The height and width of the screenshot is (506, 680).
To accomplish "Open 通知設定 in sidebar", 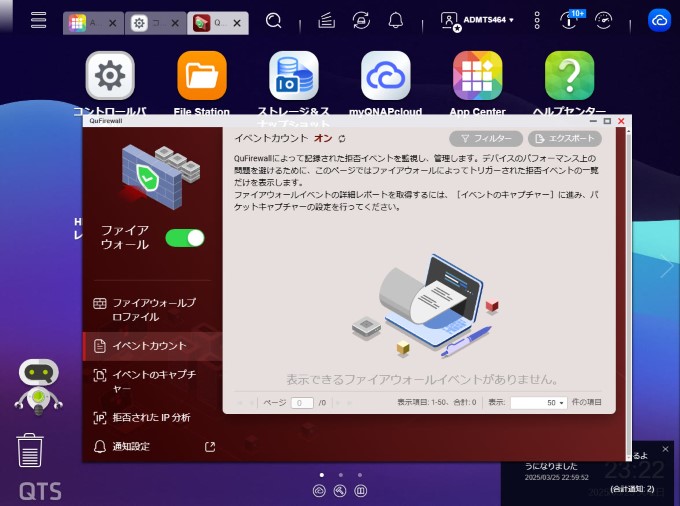I will (x=131, y=446).
